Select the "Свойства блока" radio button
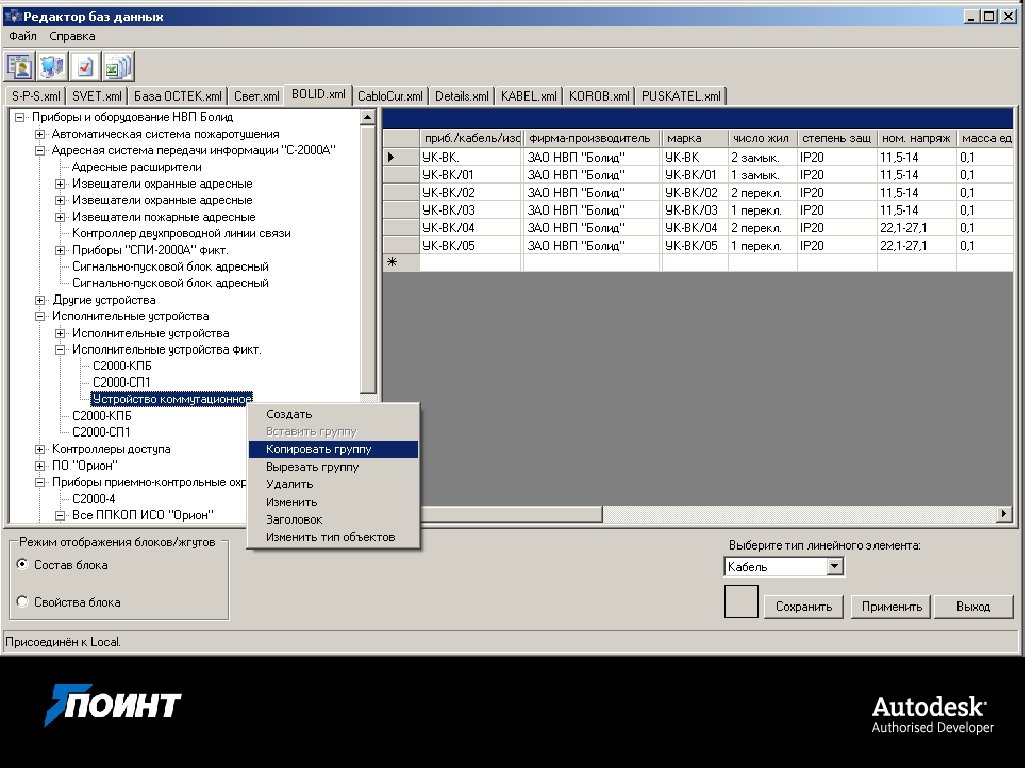 (22, 602)
